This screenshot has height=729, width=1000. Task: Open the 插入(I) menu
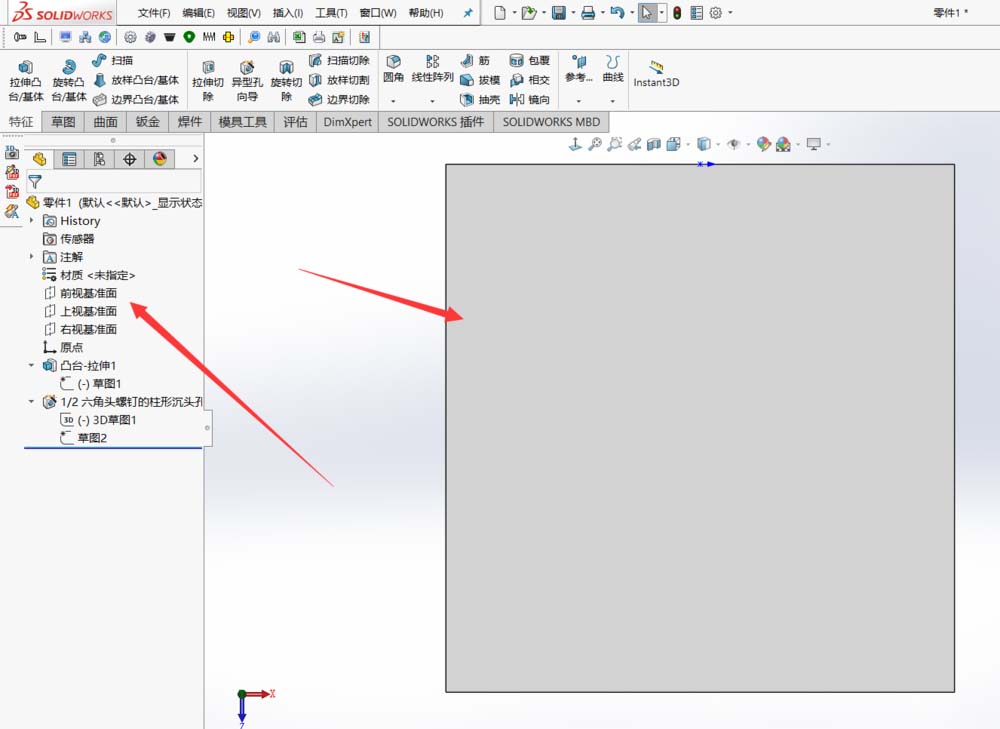tap(286, 13)
